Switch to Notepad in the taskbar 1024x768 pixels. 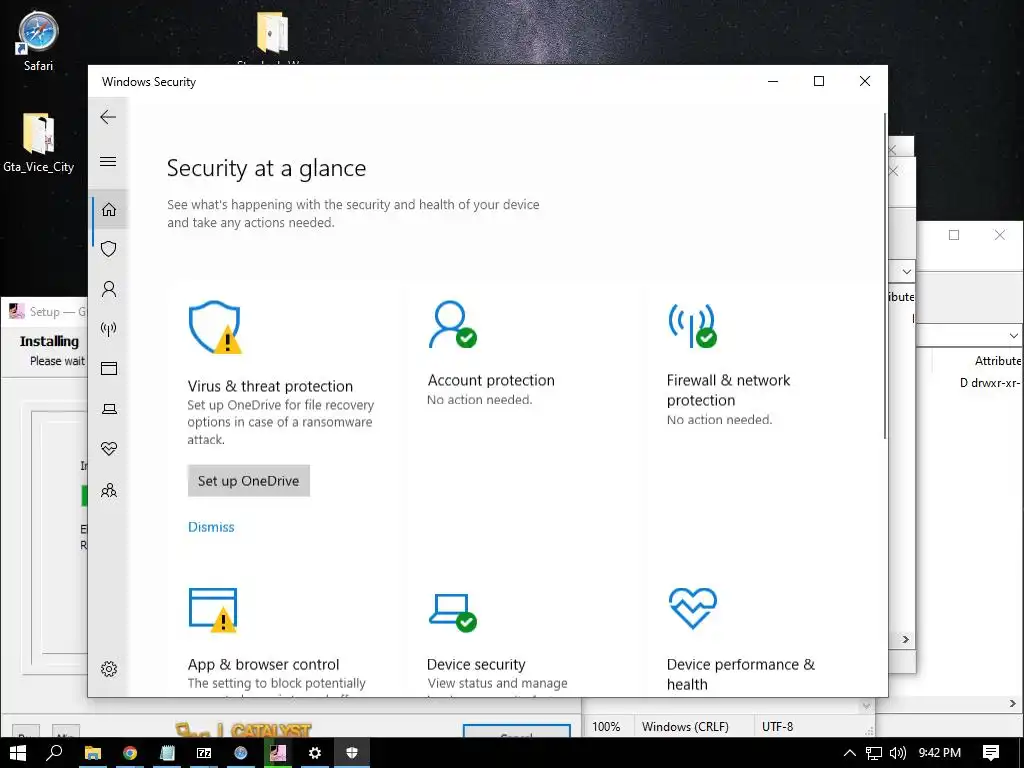click(167, 752)
